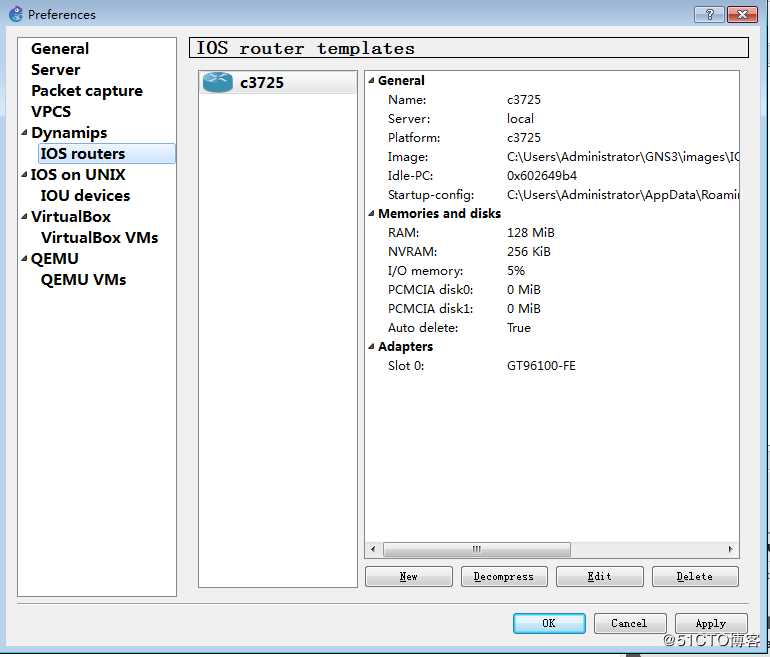Select VirtualBox in the sidebar
770x657 pixels.
pos(71,217)
